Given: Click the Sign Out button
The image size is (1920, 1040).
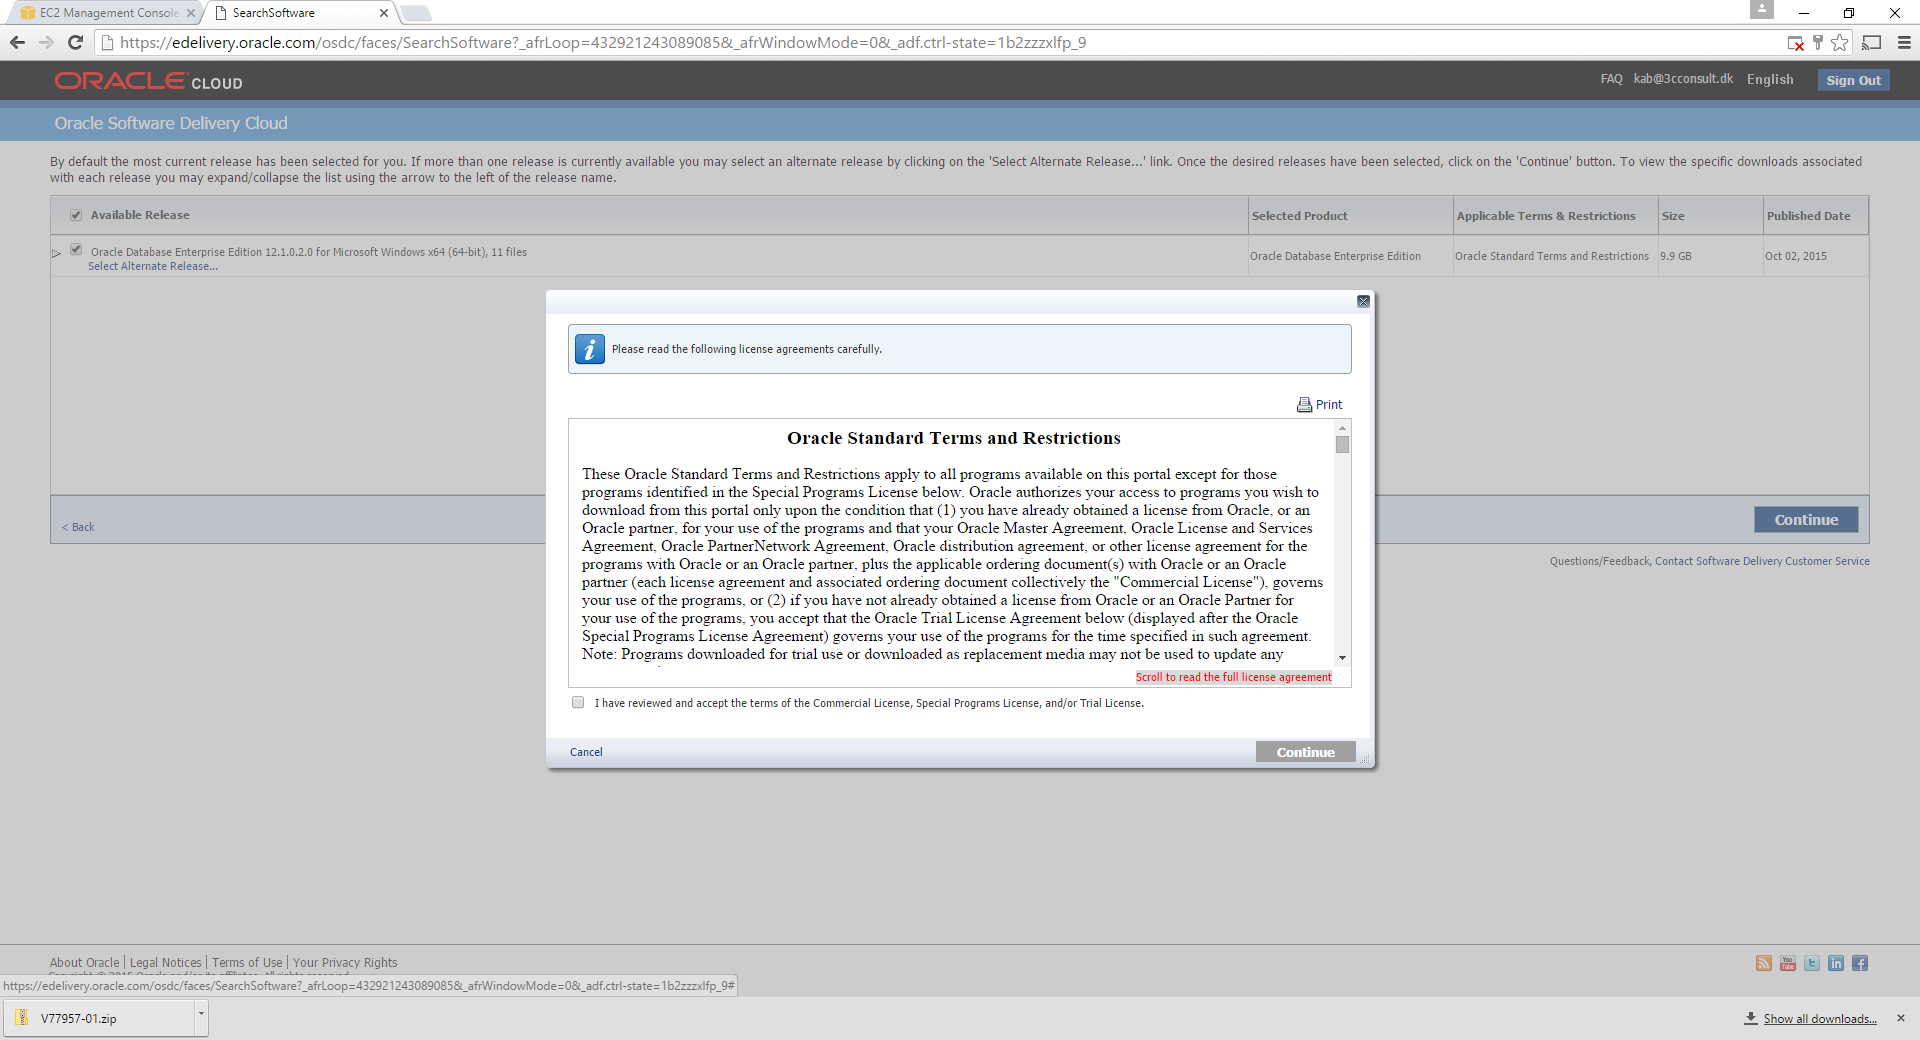Looking at the screenshot, I should click(1853, 80).
